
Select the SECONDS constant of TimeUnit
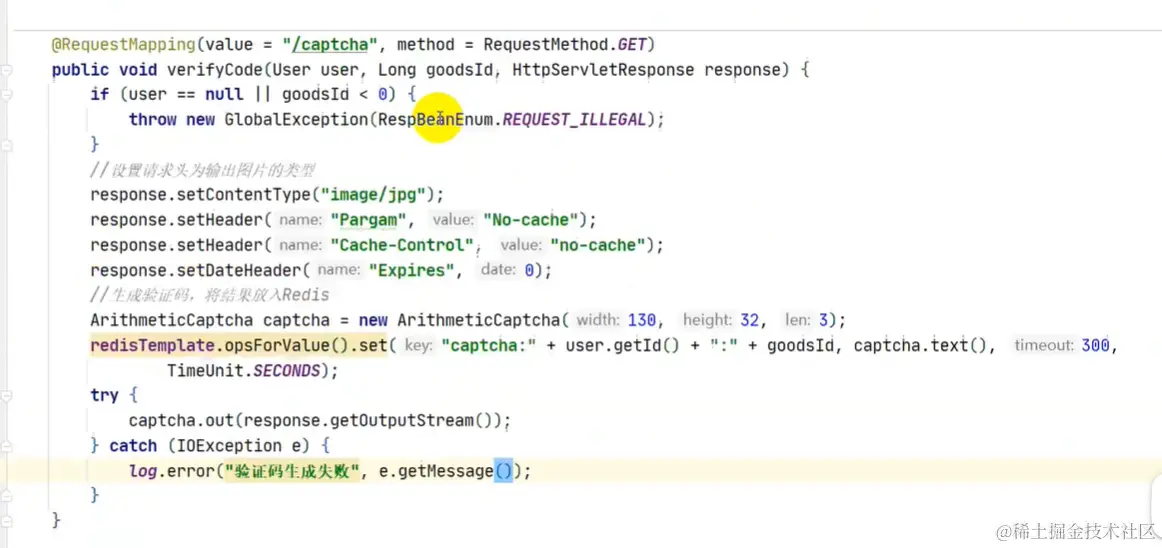(x=288, y=371)
